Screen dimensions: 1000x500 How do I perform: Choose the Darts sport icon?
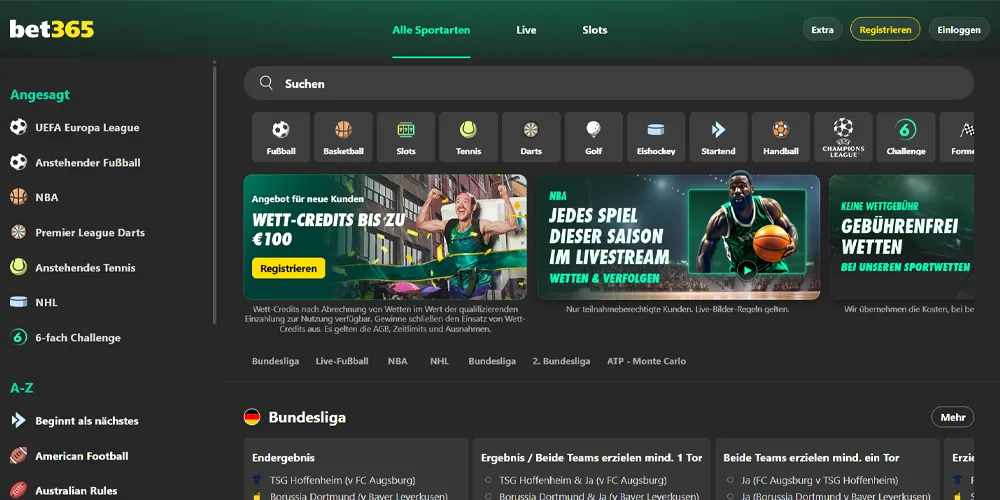[531, 137]
